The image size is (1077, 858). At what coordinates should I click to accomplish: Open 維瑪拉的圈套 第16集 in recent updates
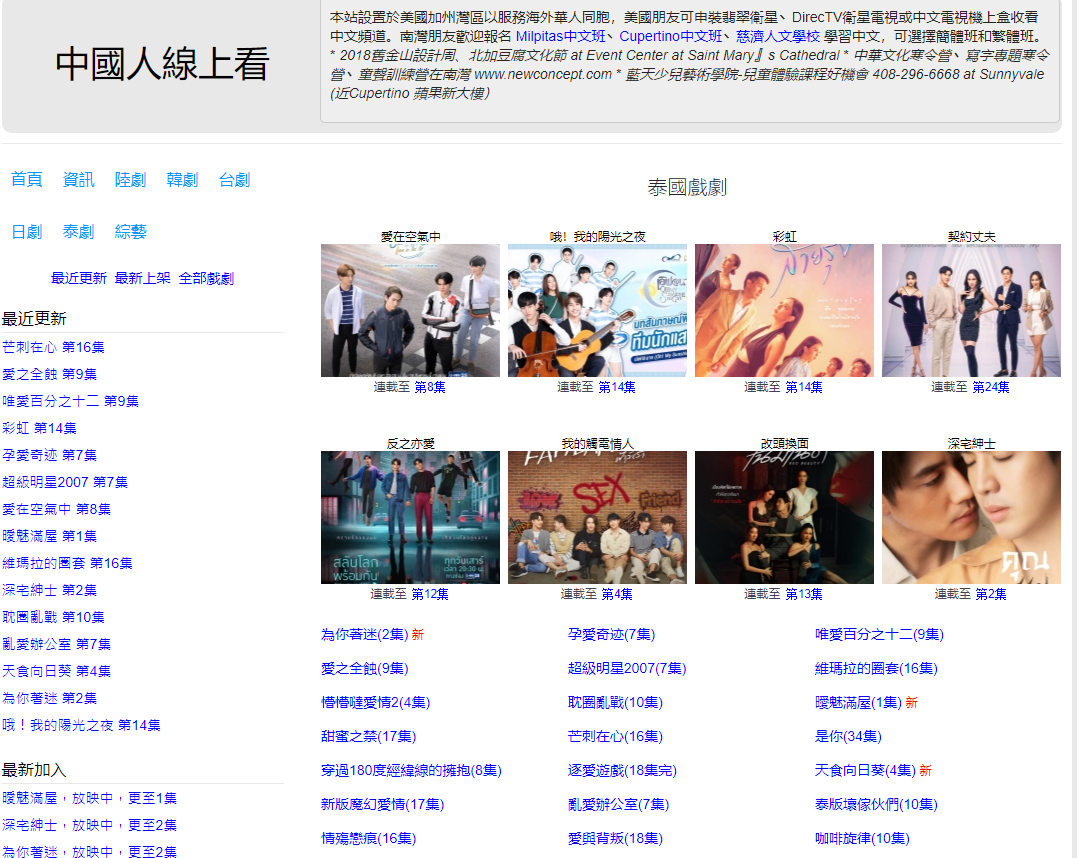[x=67, y=563]
